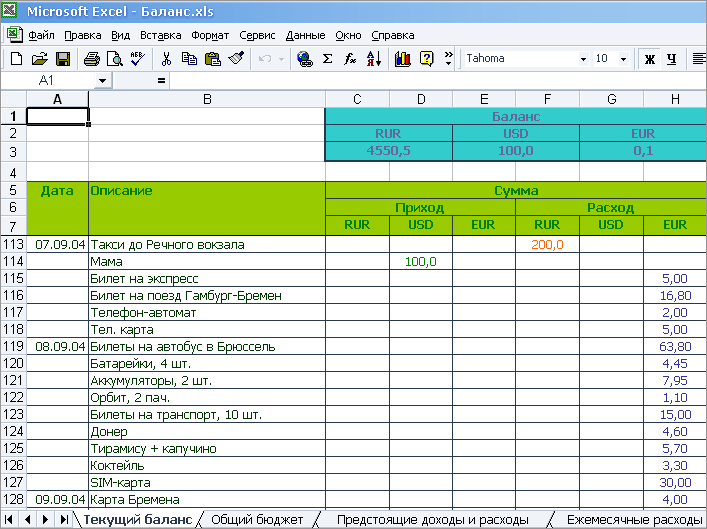Cut selection with the scissors icon

tap(166, 59)
